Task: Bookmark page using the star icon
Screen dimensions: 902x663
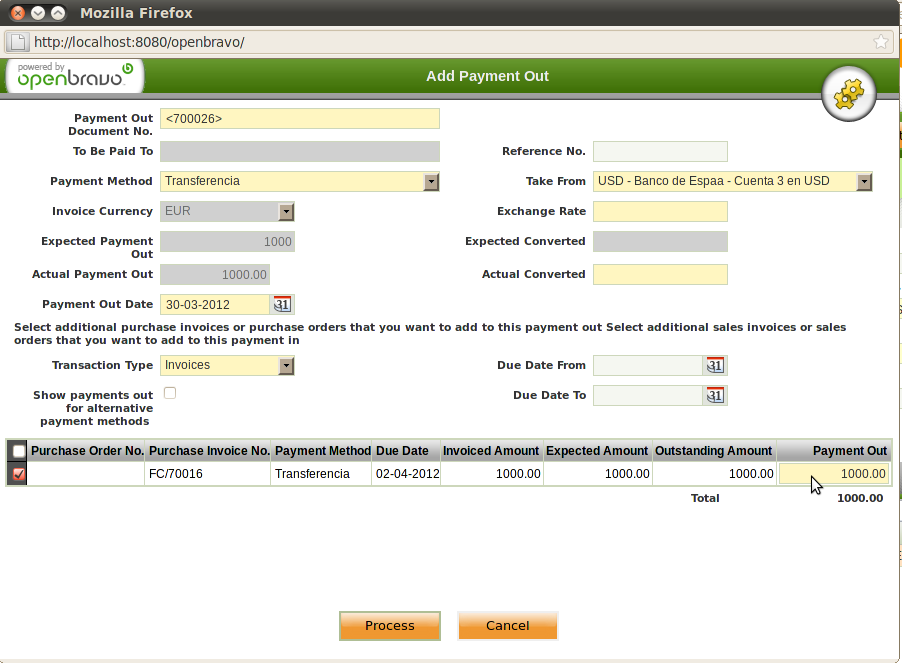Action: point(880,42)
